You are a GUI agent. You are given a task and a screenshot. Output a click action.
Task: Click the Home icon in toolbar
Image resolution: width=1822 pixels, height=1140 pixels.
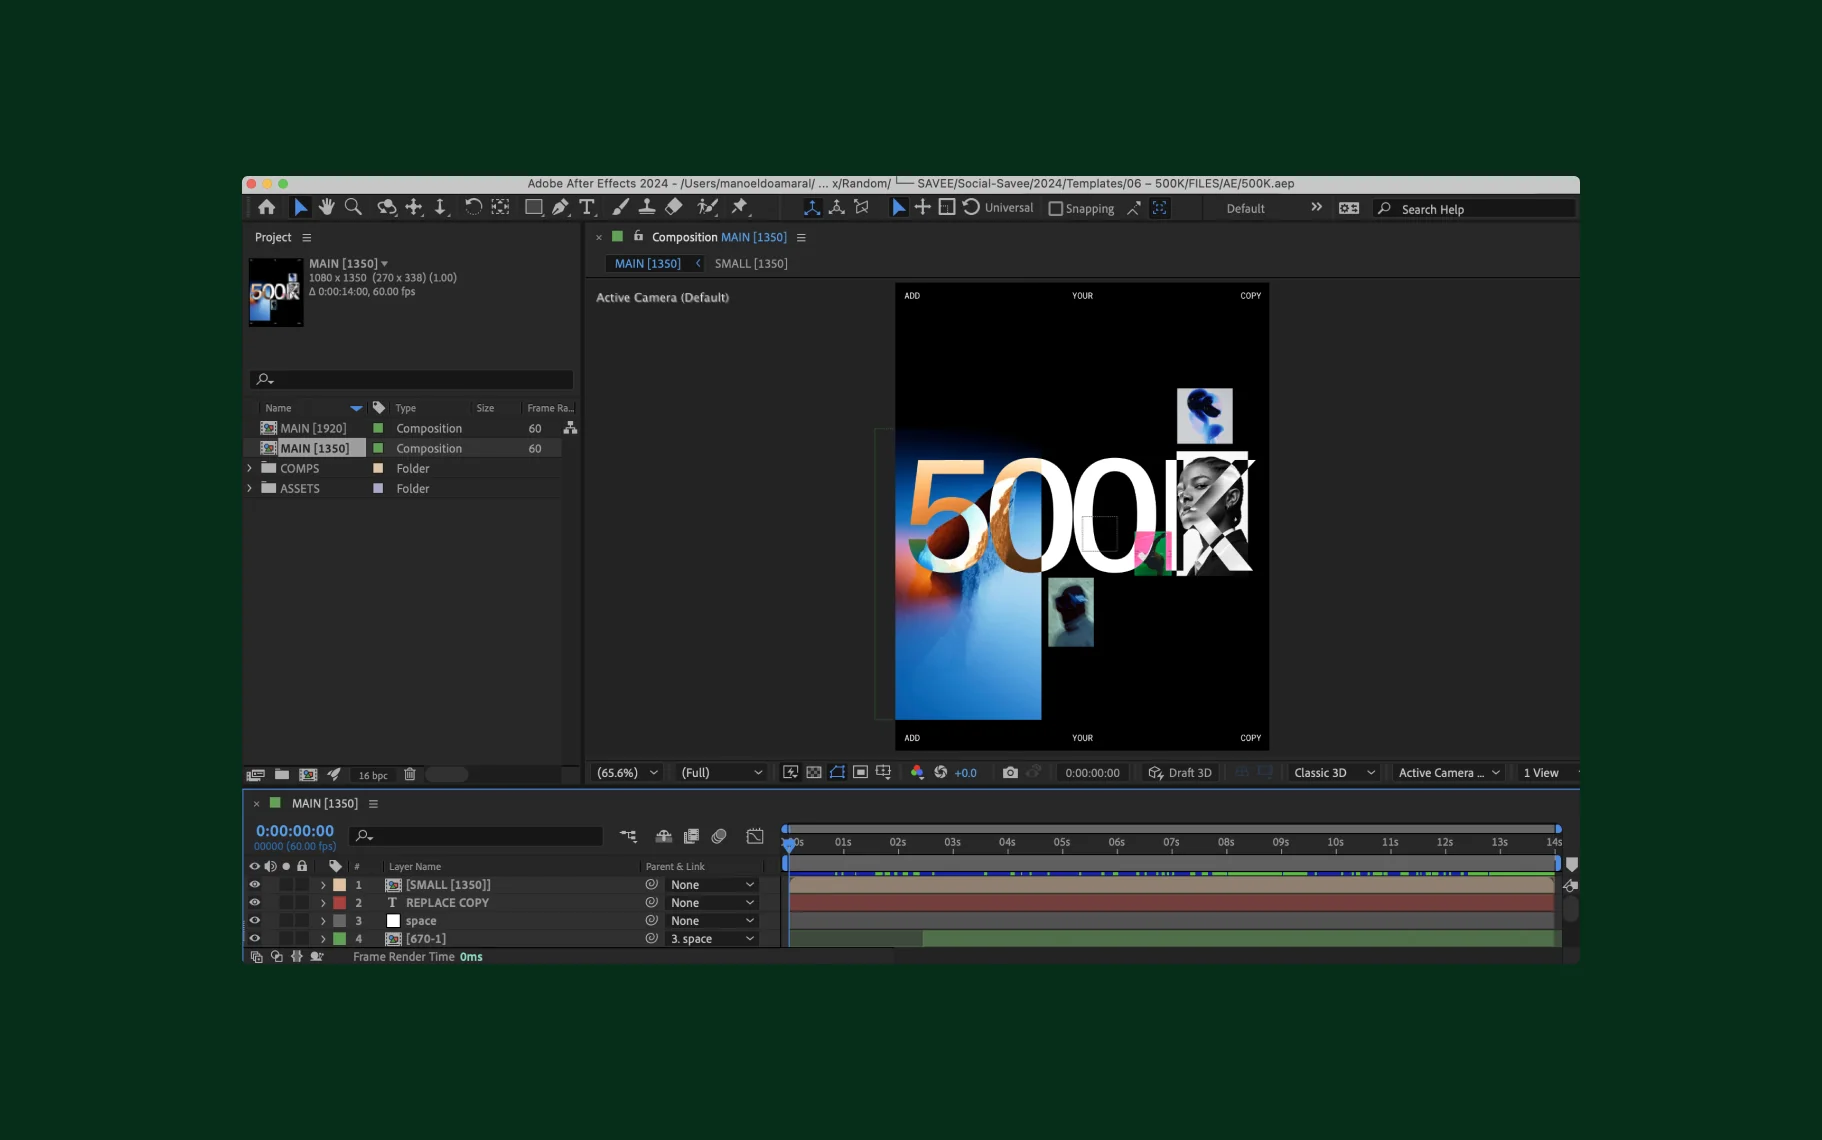click(x=266, y=207)
